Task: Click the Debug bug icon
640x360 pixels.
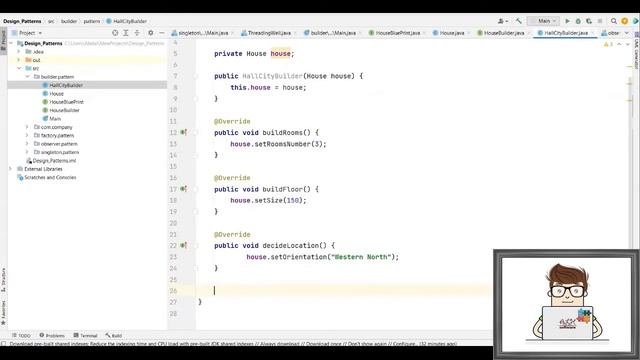Action: click(x=578, y=21)
